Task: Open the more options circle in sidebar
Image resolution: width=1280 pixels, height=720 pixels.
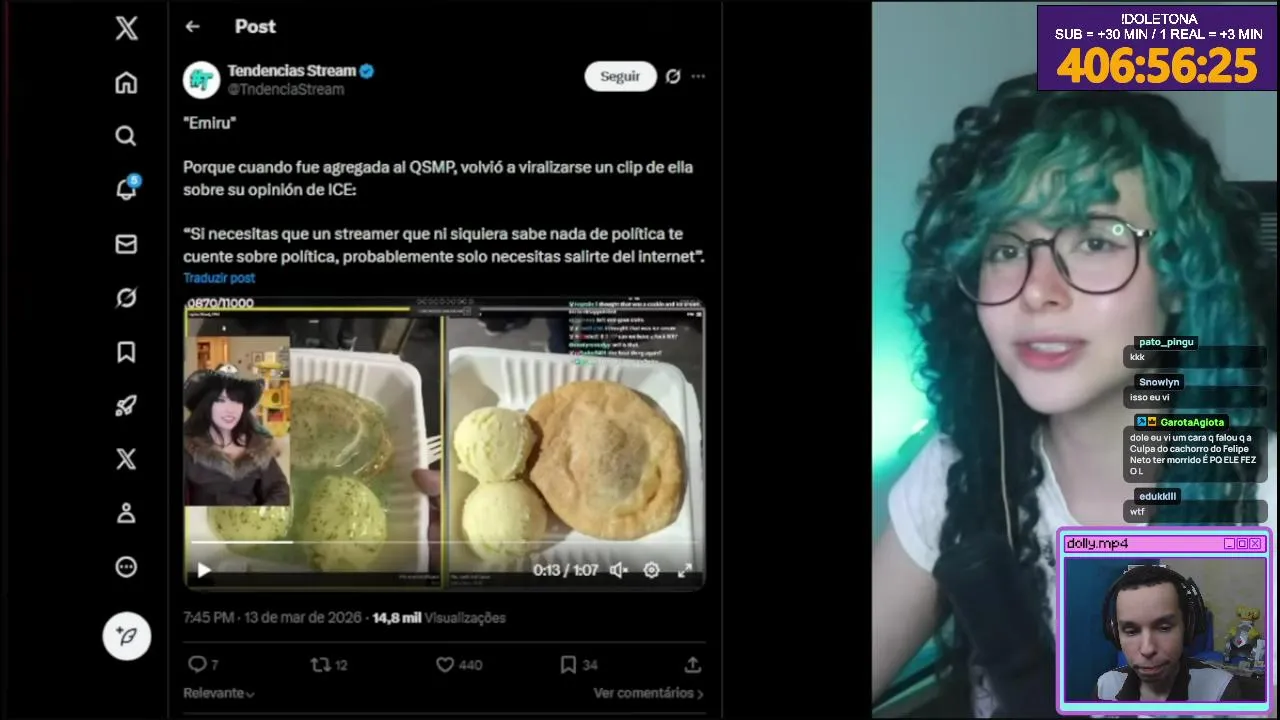Action: pyautogui.click(x=126, y=567)
